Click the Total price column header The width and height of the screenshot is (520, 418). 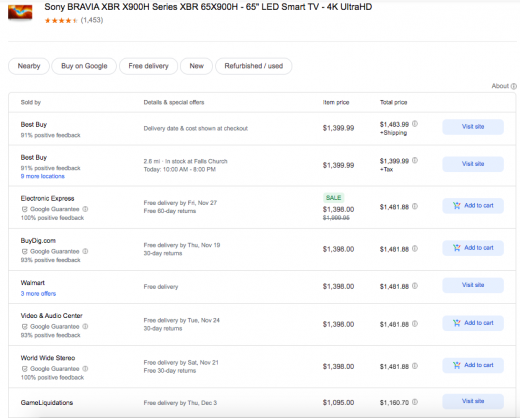tap(394, 102)
